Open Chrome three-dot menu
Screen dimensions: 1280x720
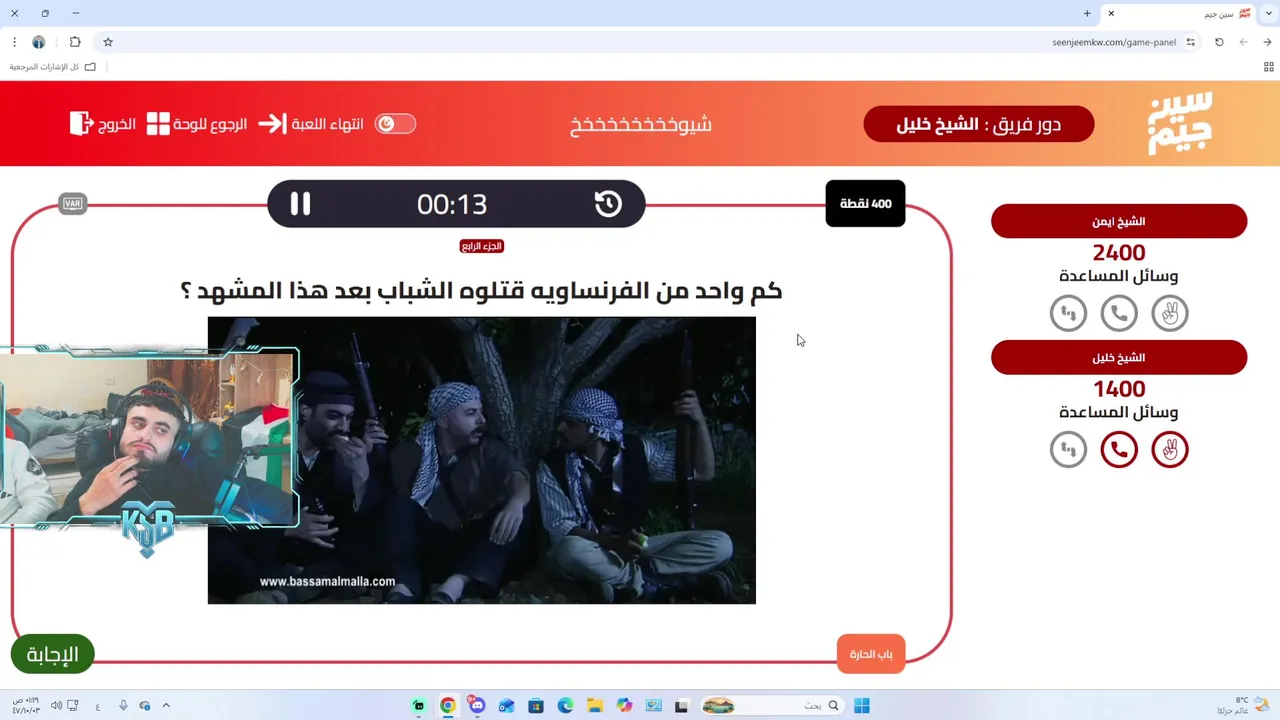tap(14, 42)
